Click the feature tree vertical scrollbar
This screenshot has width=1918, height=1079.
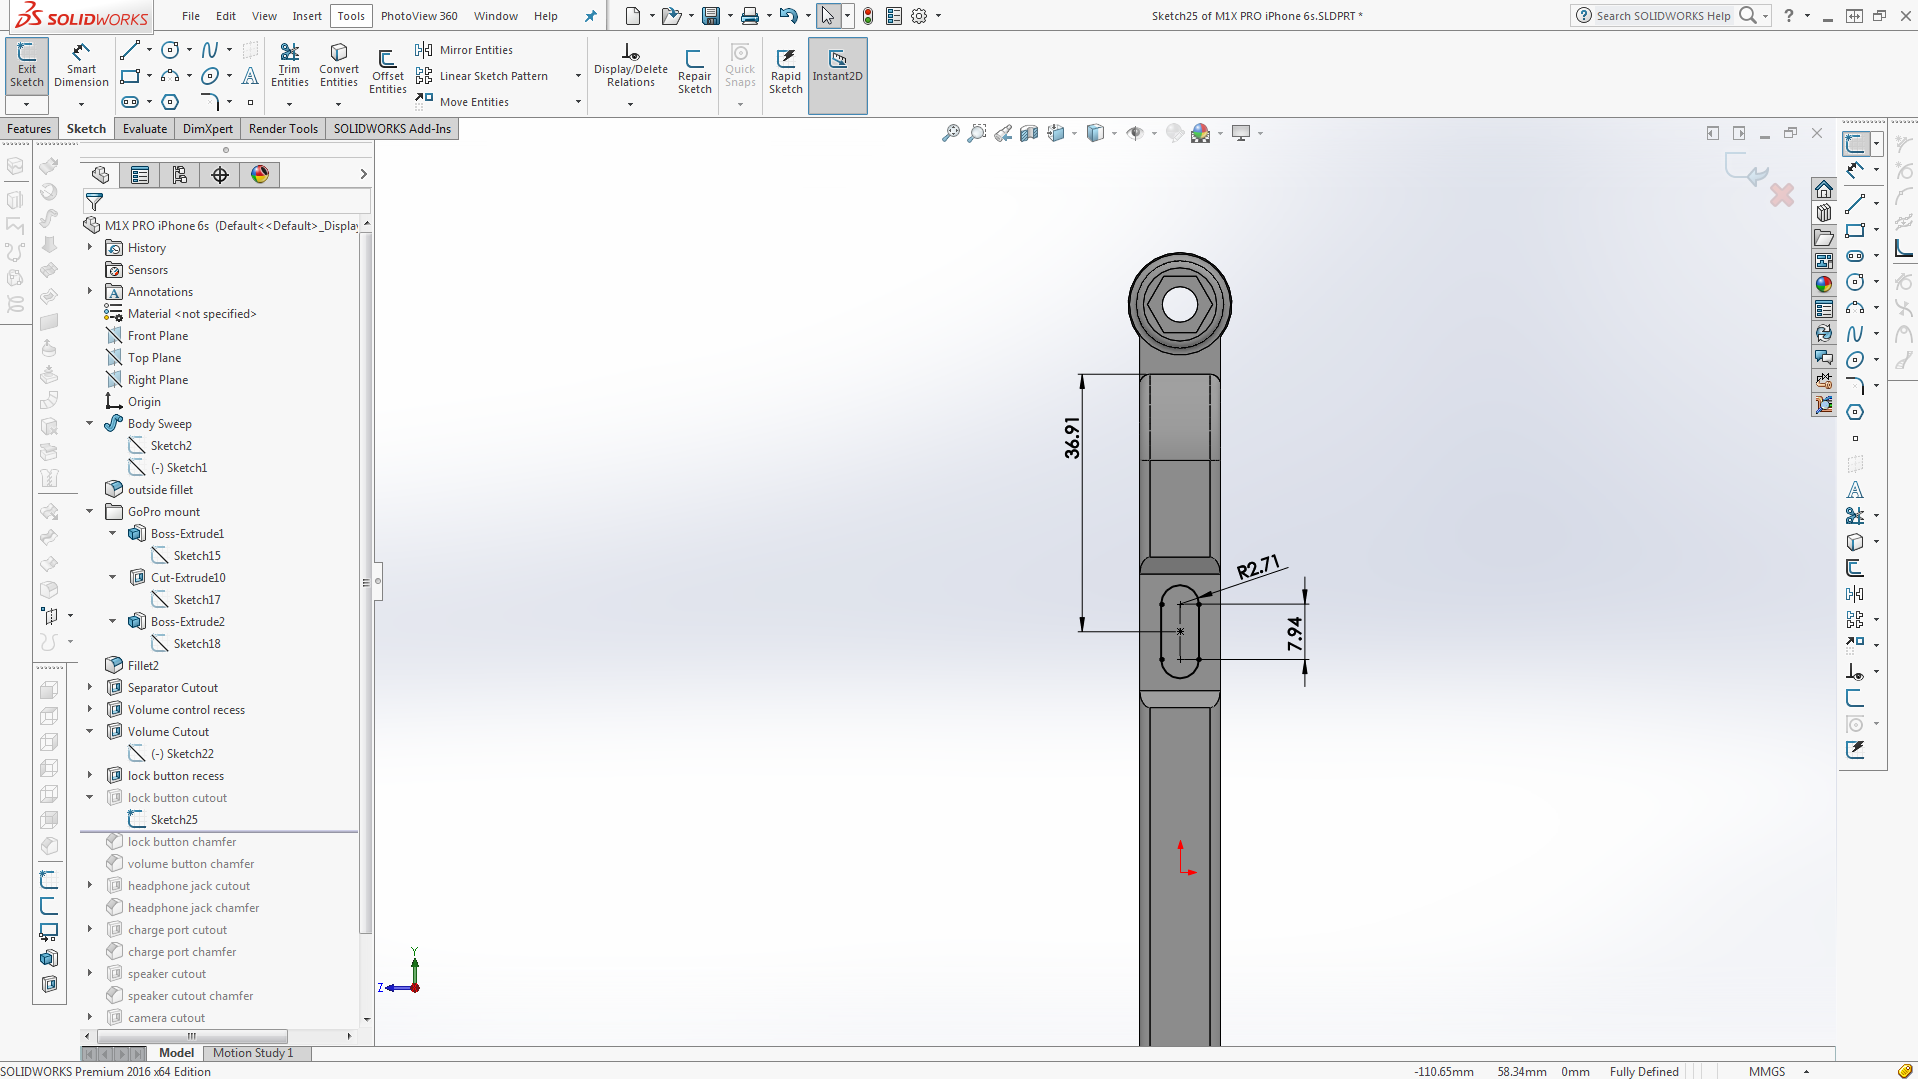tap(366, 583)
